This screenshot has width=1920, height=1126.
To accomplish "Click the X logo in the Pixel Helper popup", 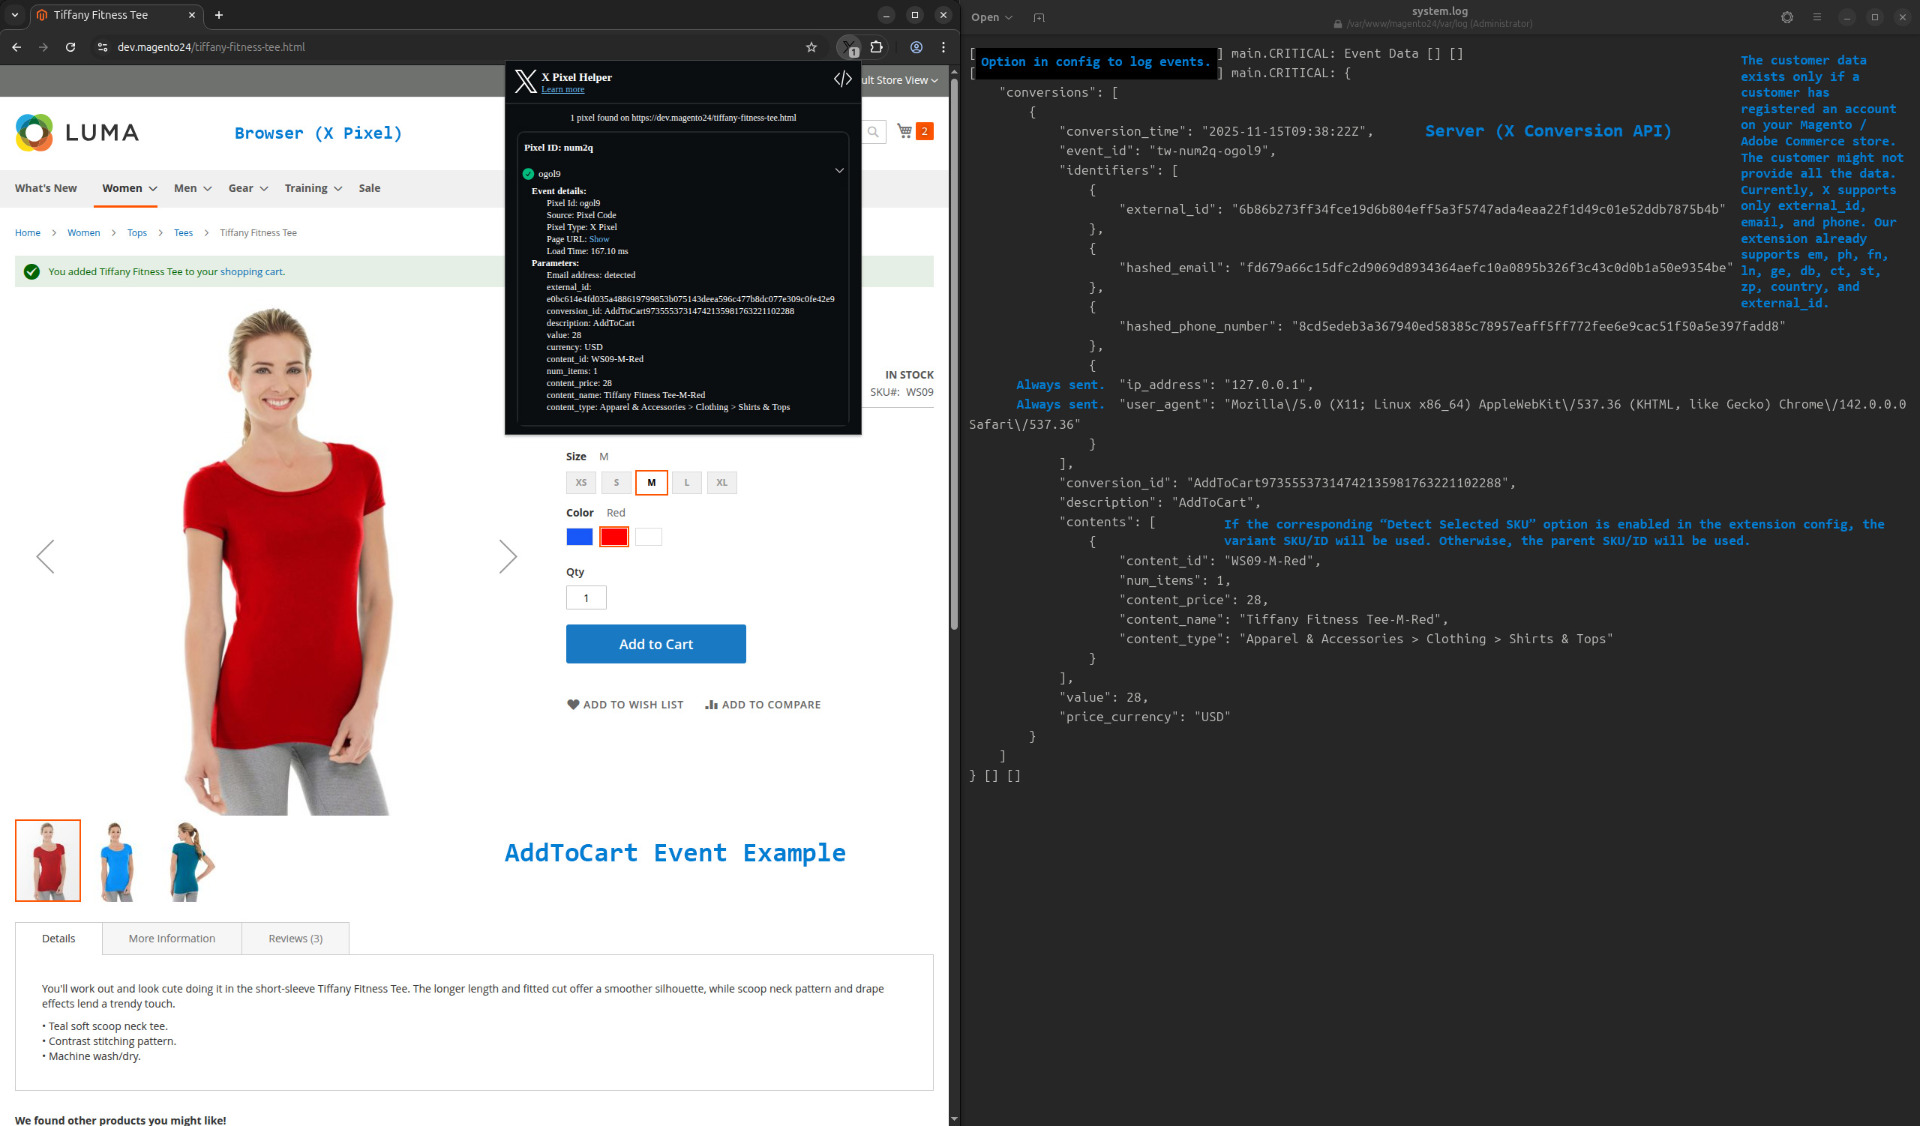I will click(525, 81).
